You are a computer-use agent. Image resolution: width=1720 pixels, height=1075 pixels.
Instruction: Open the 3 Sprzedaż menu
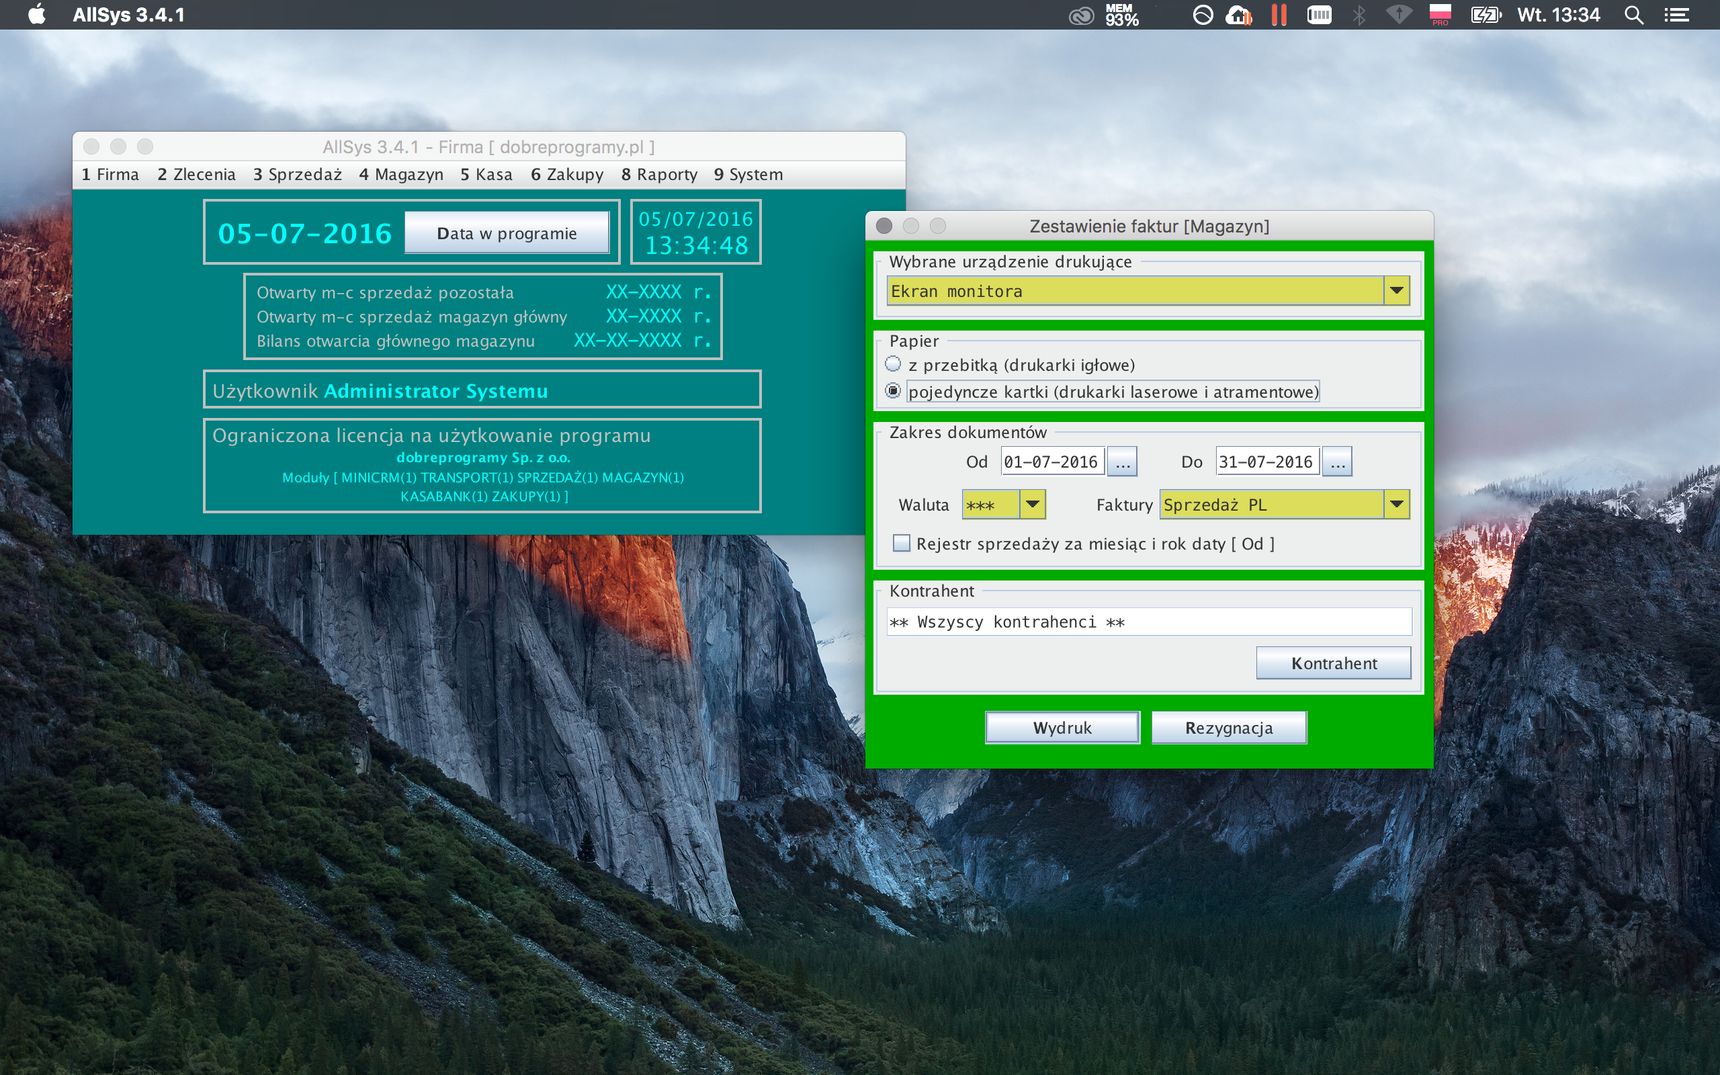297,174
